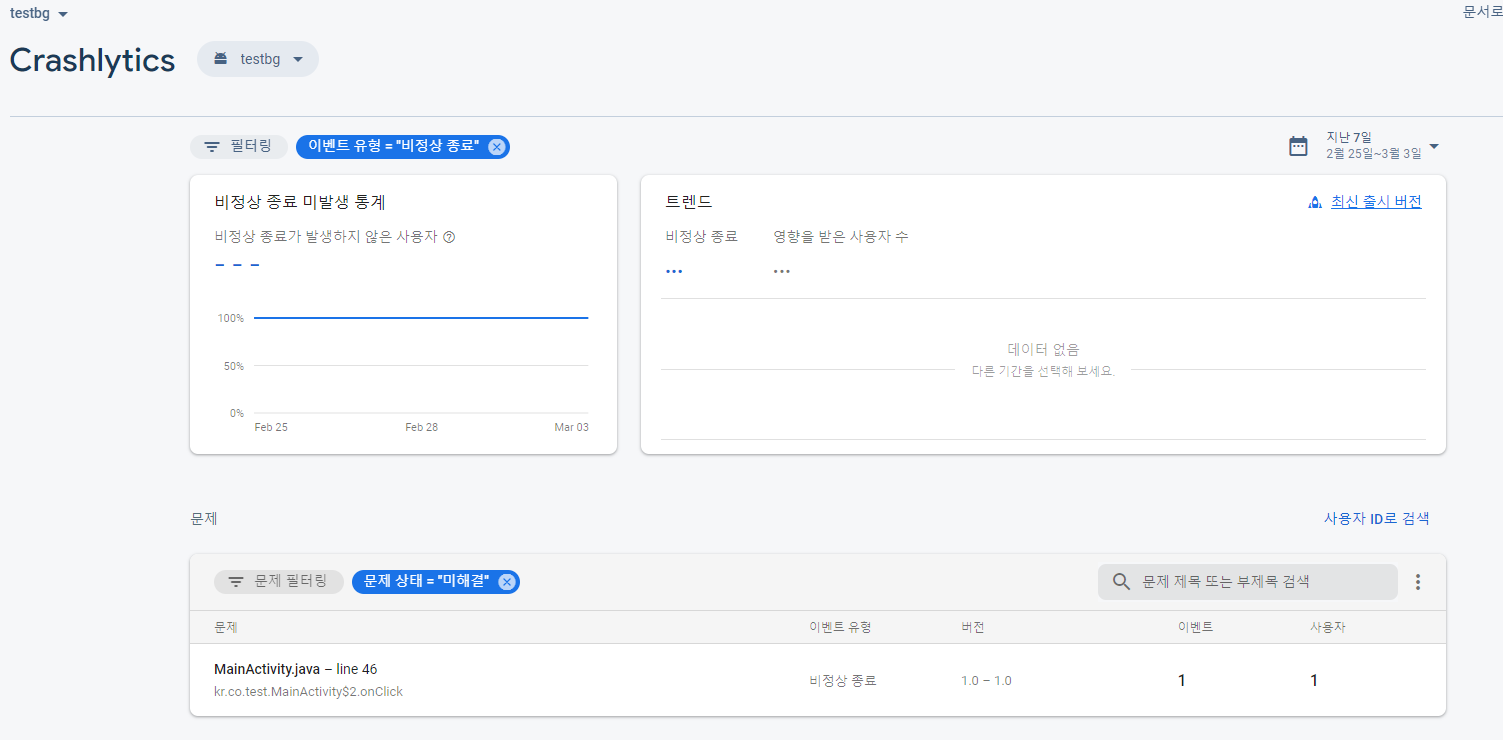
Task: Click the 트렌드 card title
Action: coord(689,202)
